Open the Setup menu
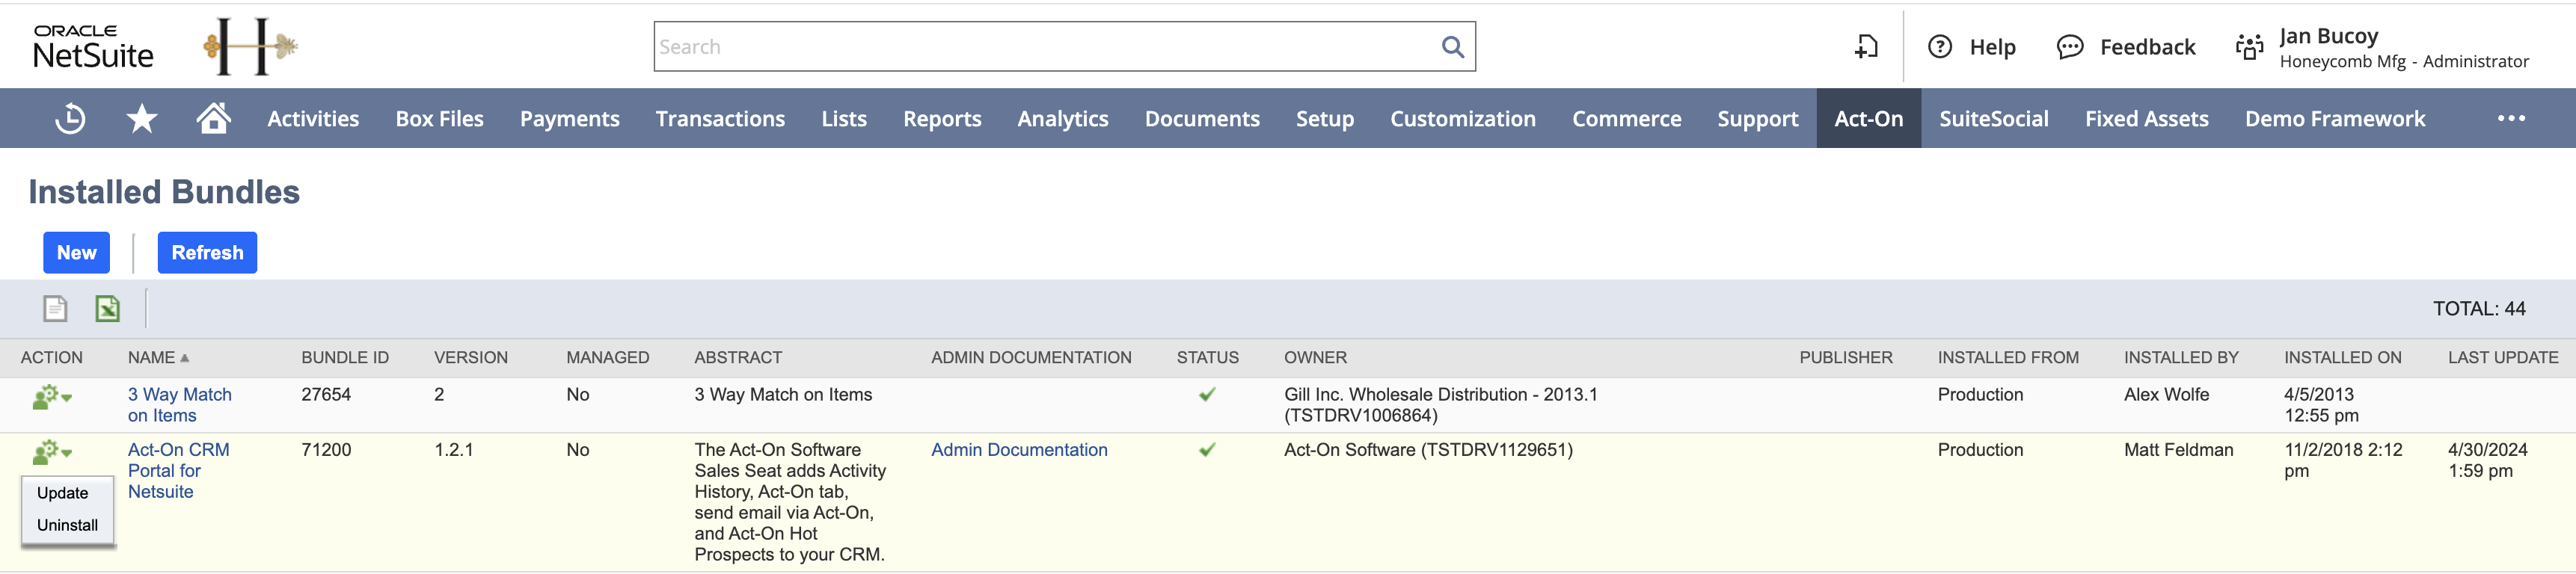The height and width of the screenshot is (574, 2576). (x=1325, y=119)
